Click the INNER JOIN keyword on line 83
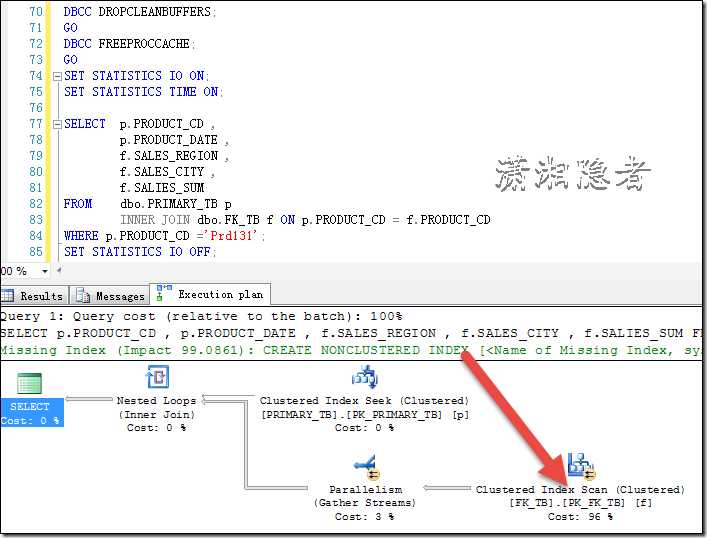 click(x=155, y=220)
